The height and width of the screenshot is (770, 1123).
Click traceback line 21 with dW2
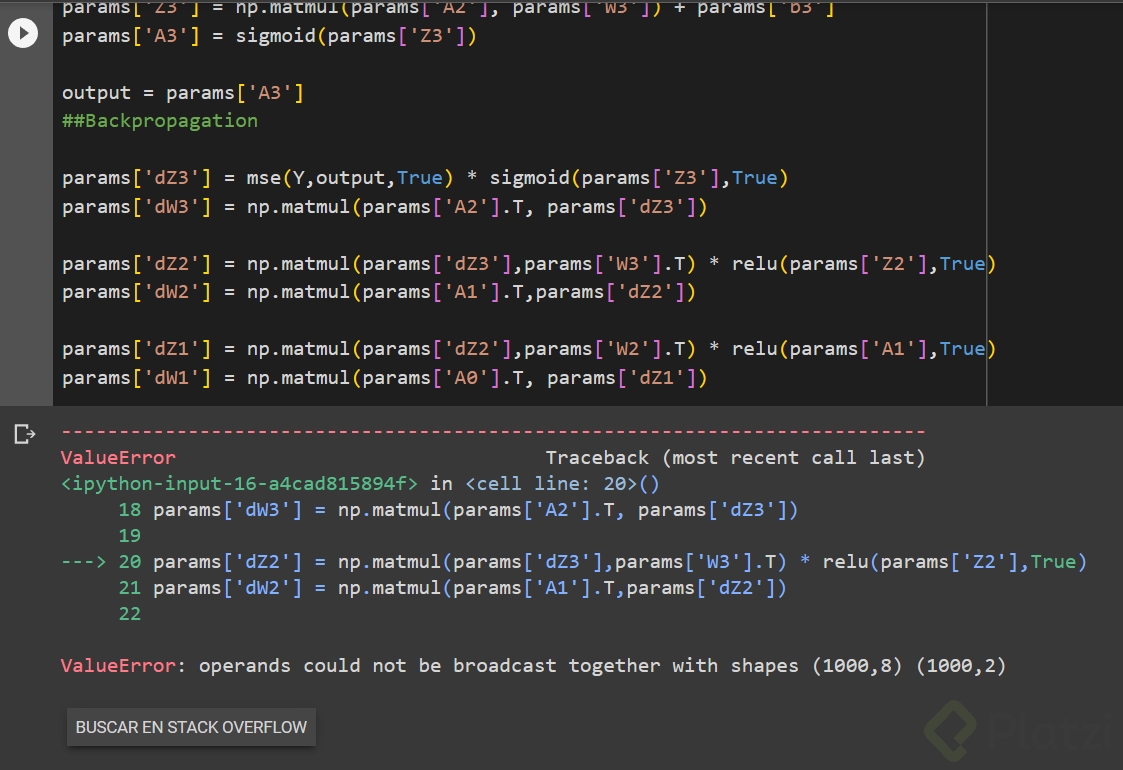tap(453, 588)
